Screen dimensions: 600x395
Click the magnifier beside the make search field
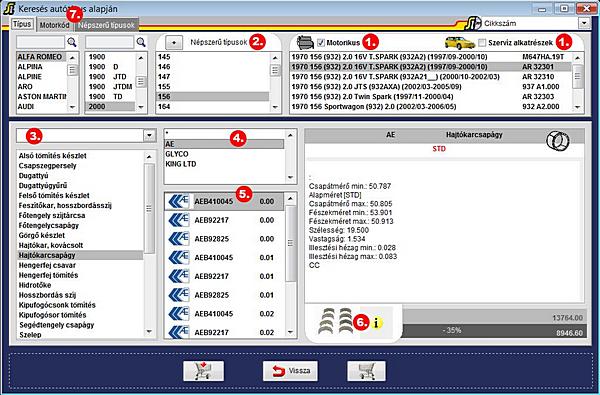pos(72,42)
